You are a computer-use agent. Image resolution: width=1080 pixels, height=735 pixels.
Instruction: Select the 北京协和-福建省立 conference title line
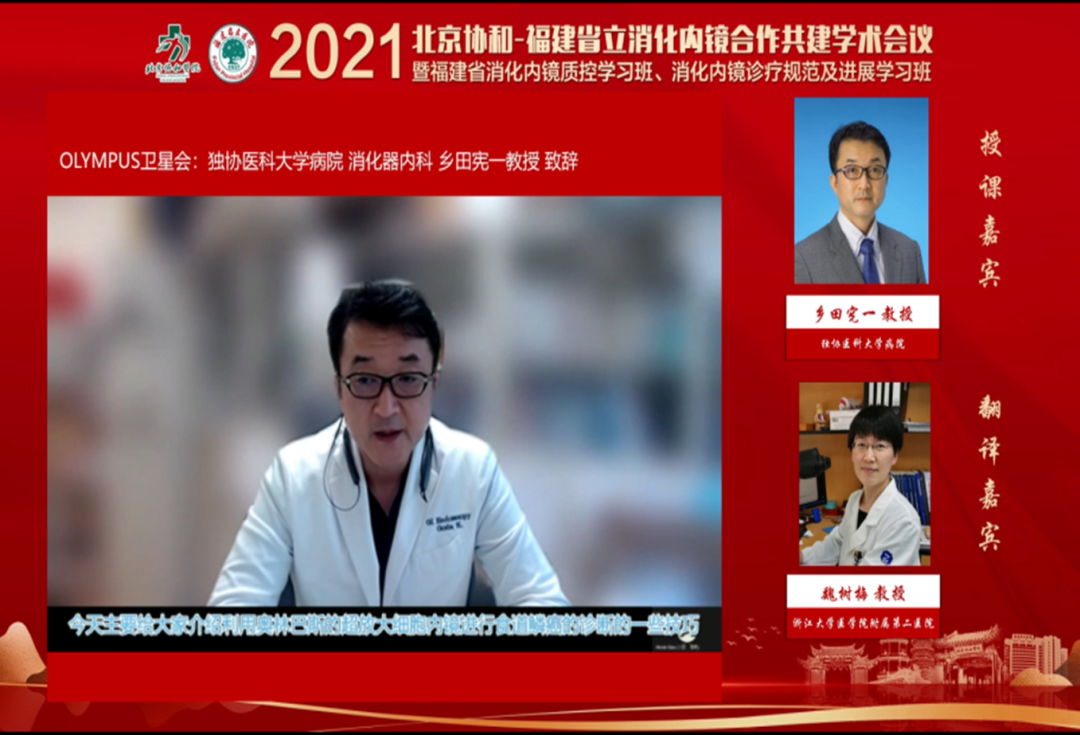coord(672,38)
